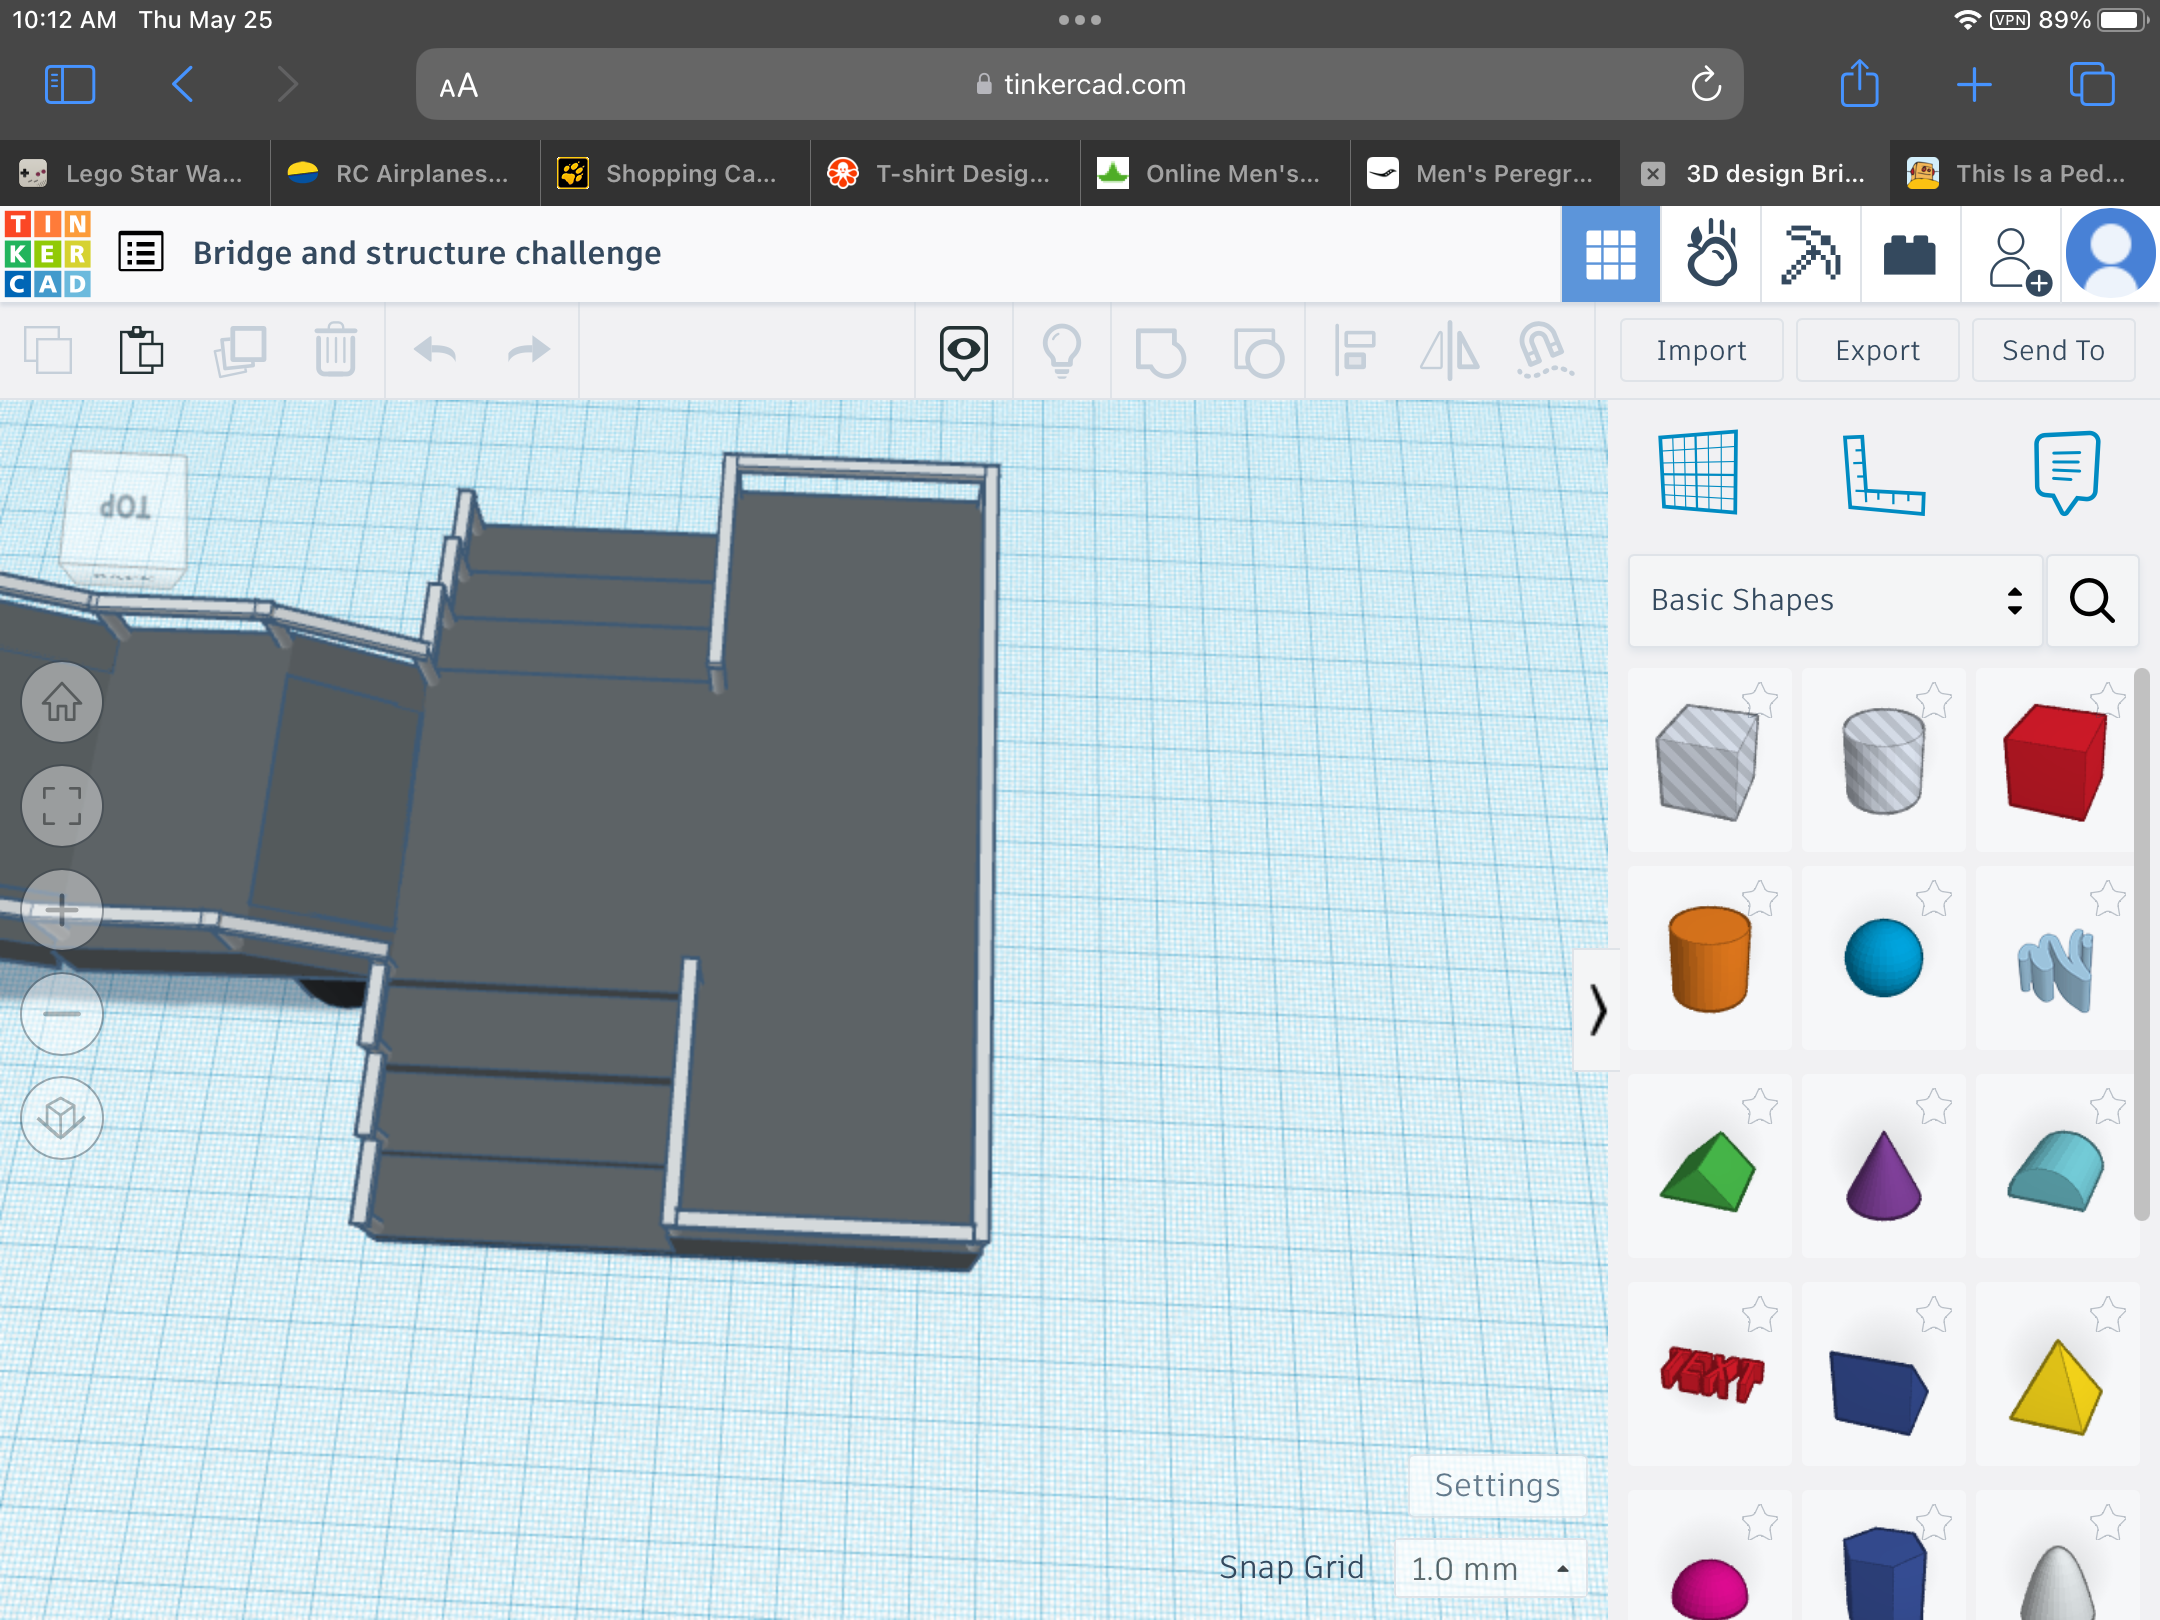Screen dimensions: 2160x1620
Task: Select the Ruler tool
Action: tap(1882, 474)
